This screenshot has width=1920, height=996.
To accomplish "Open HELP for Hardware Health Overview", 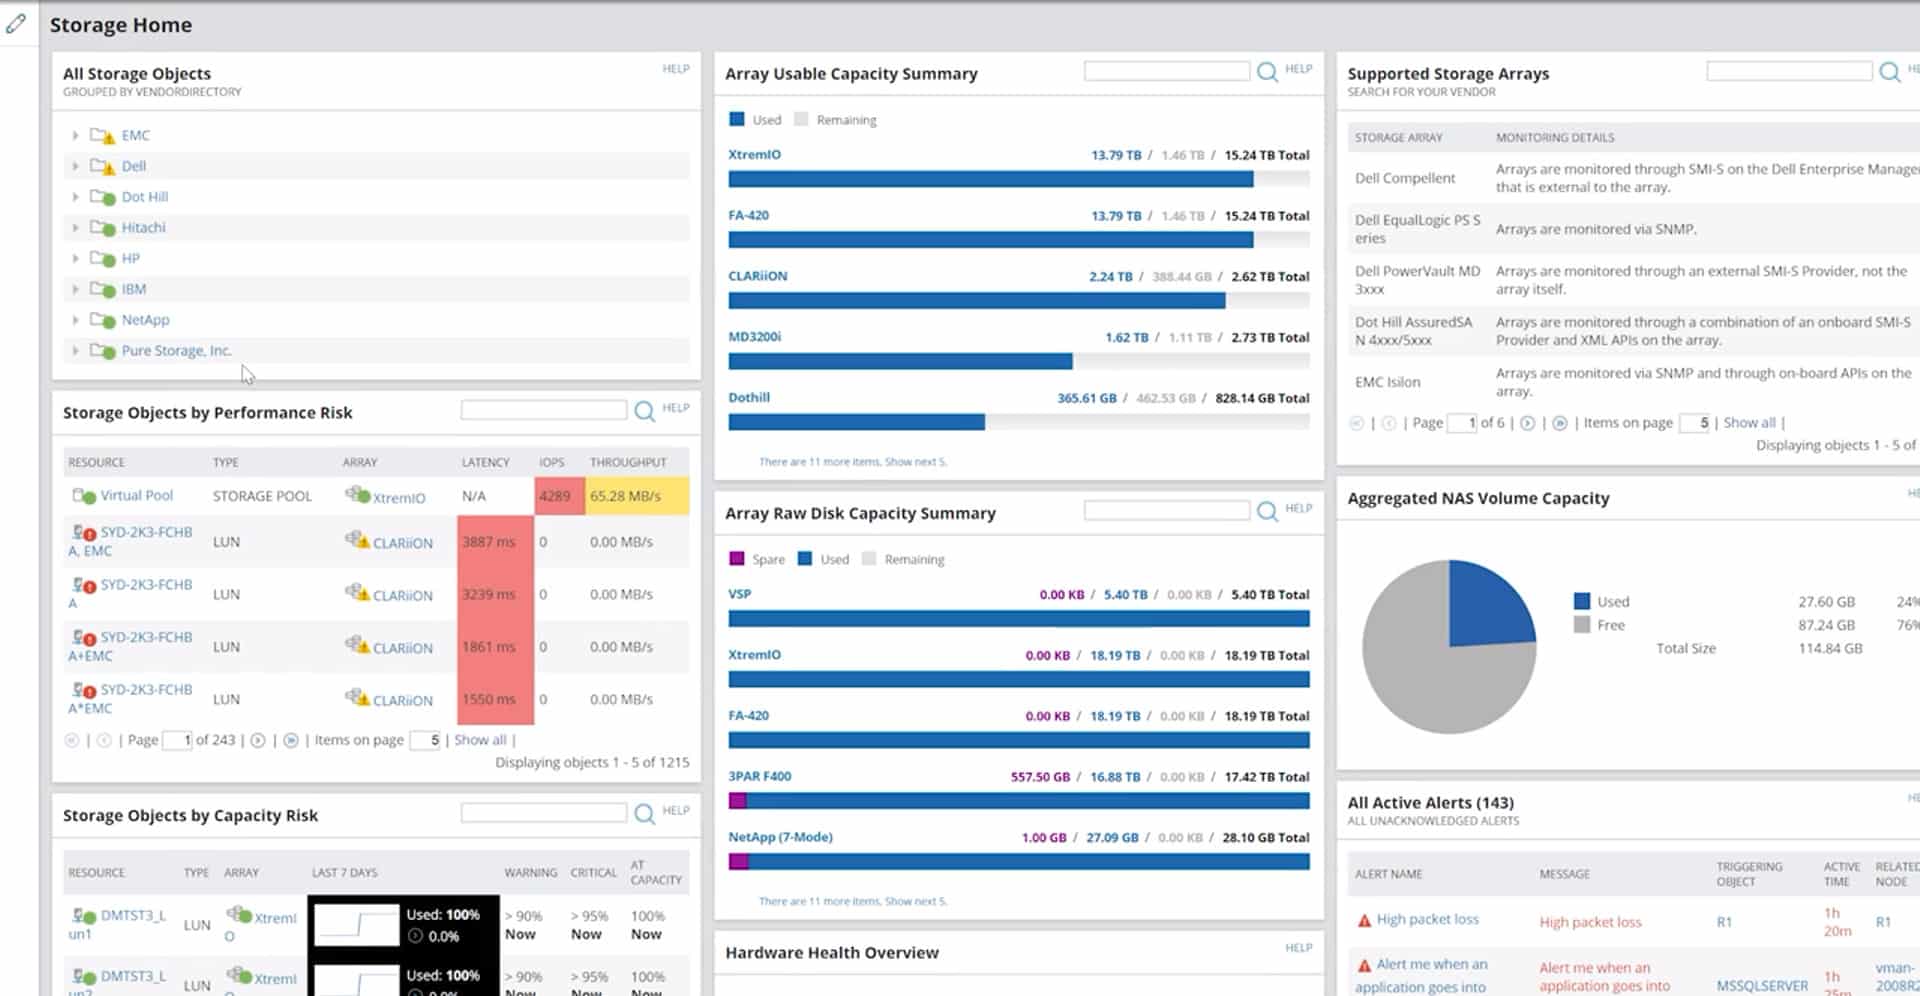I will coord(1299,948).
